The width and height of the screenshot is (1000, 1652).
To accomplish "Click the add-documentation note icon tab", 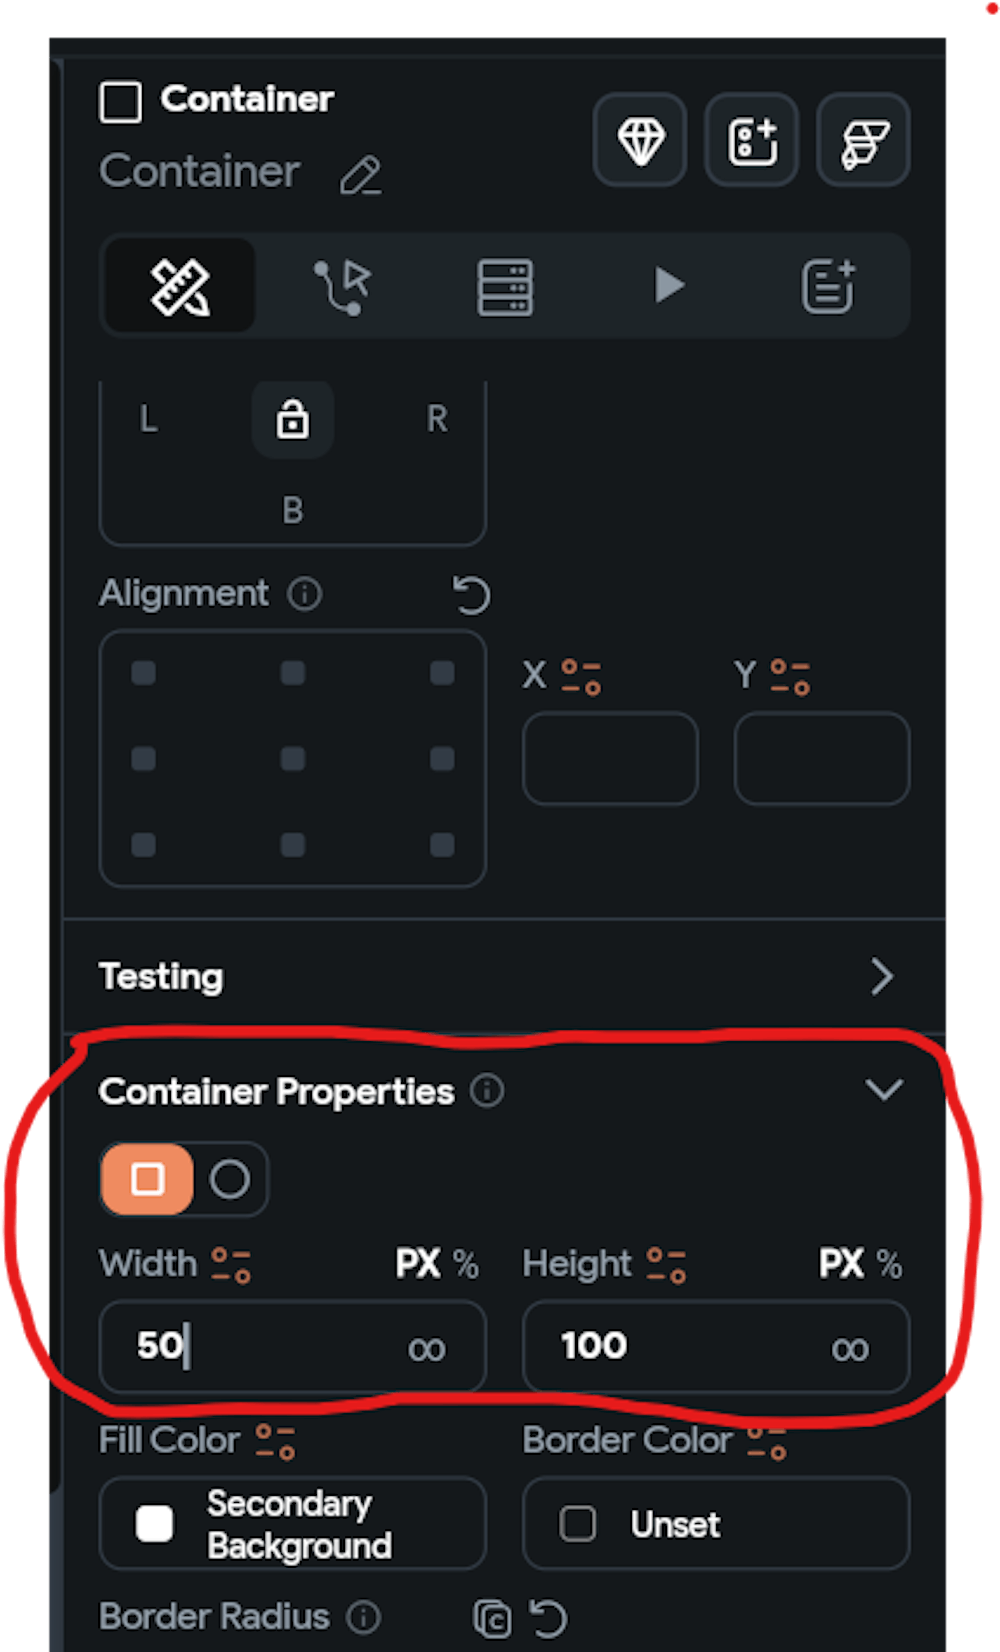I will 828,286.
